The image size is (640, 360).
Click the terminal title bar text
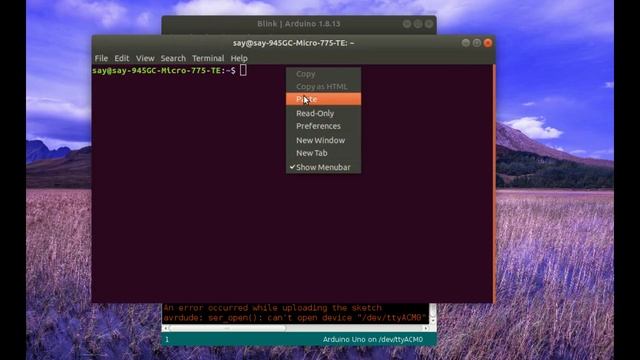point(293,43)
